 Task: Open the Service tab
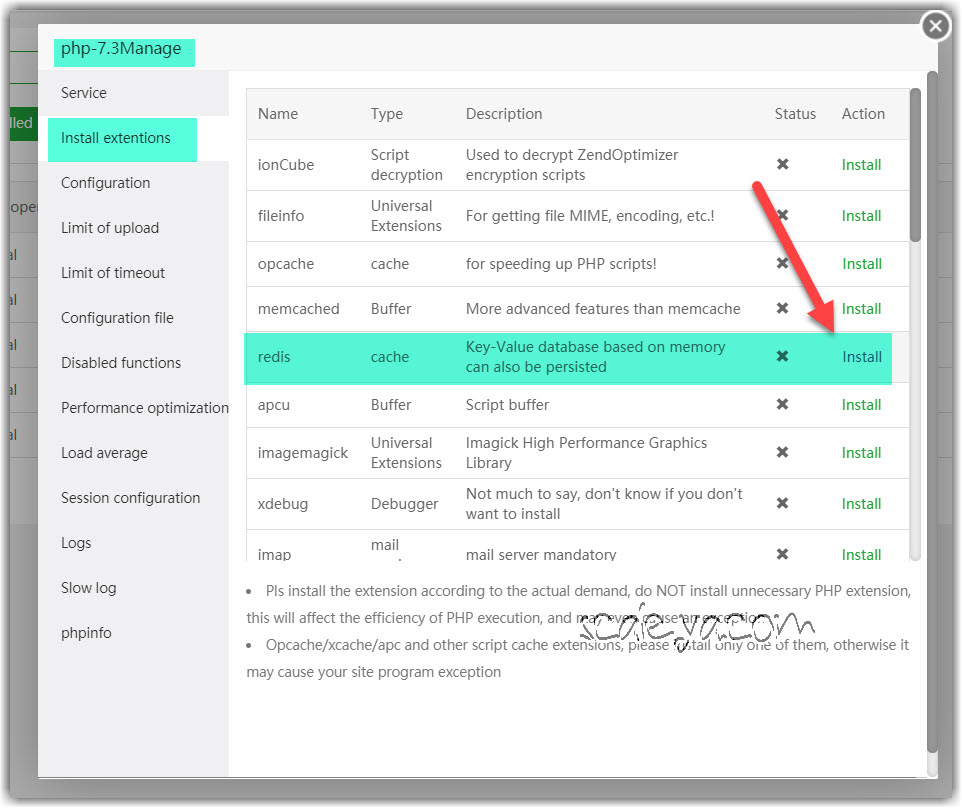(x=84, y=93)
